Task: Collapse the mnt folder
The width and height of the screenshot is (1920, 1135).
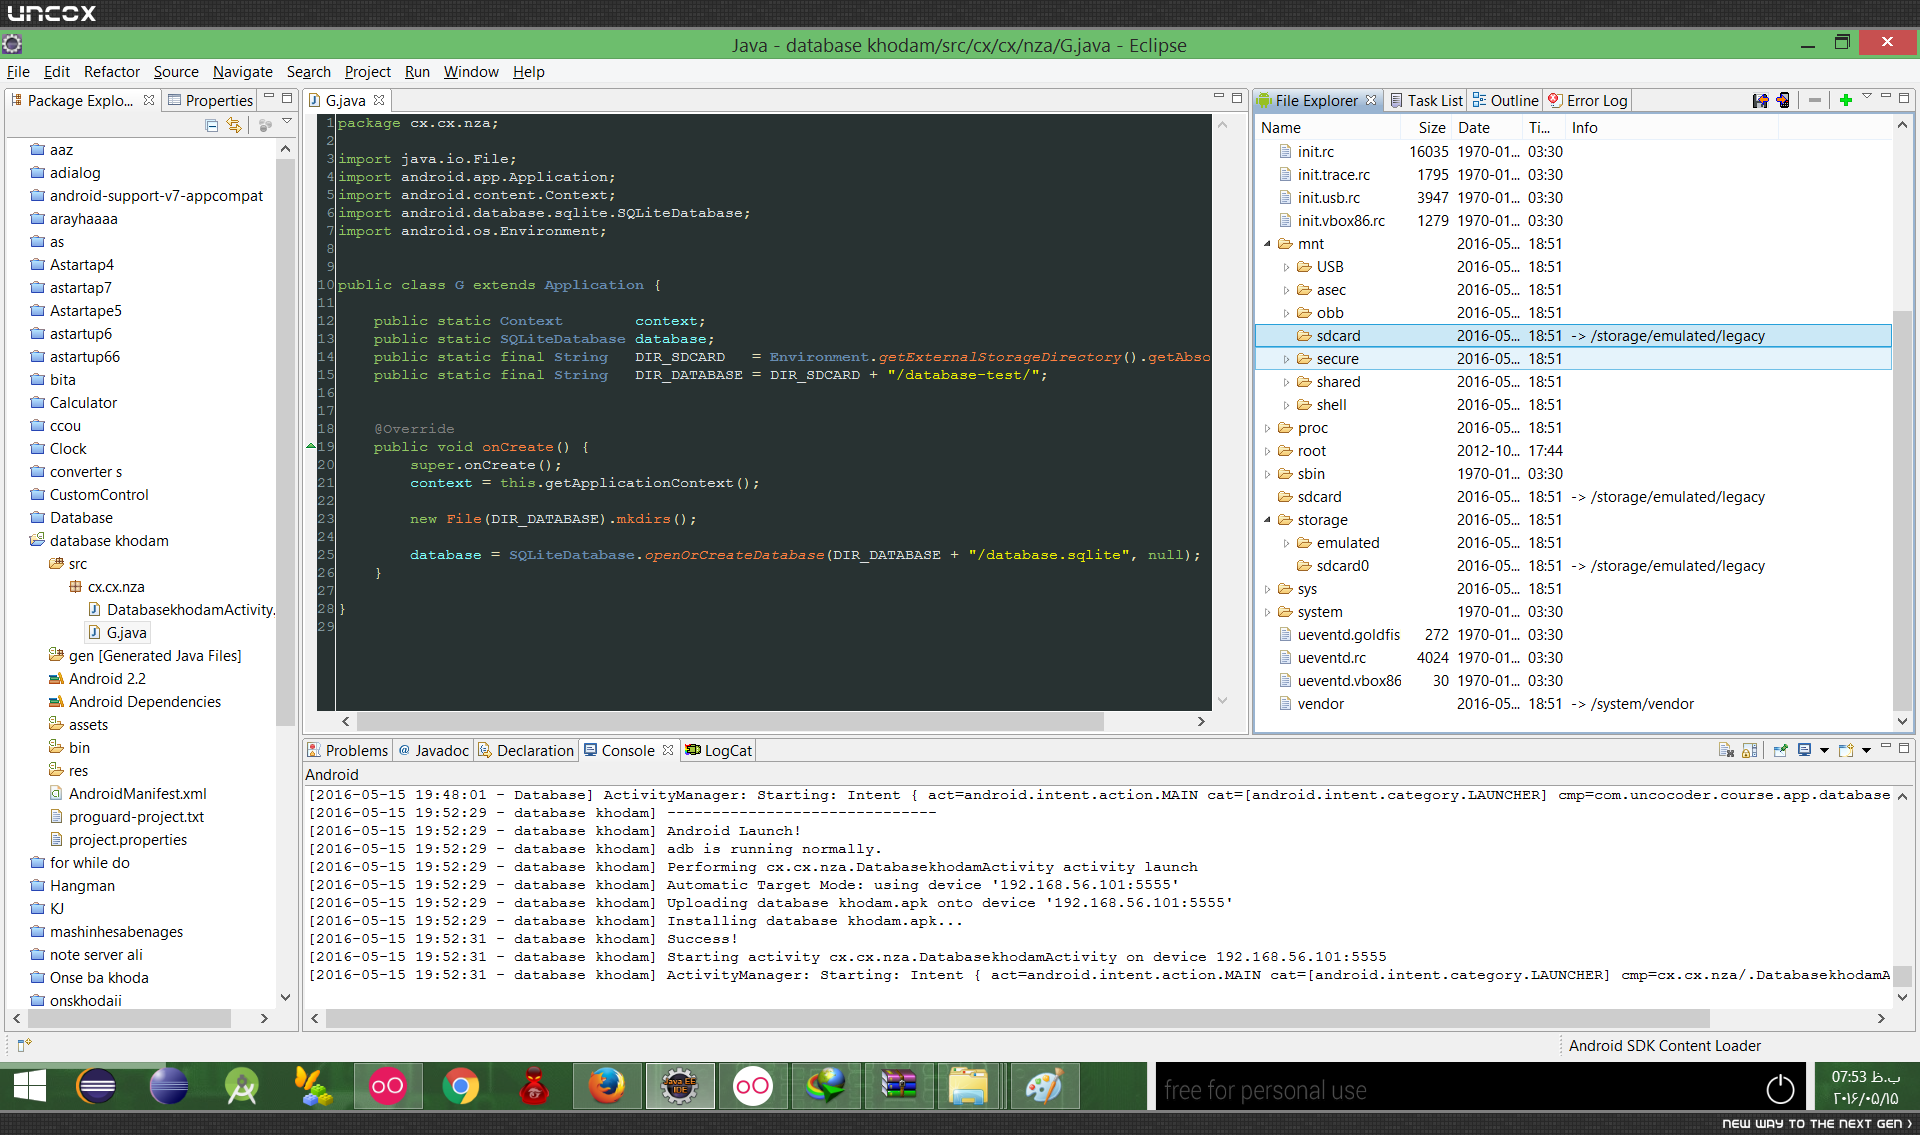Action: coord(1267,244)
